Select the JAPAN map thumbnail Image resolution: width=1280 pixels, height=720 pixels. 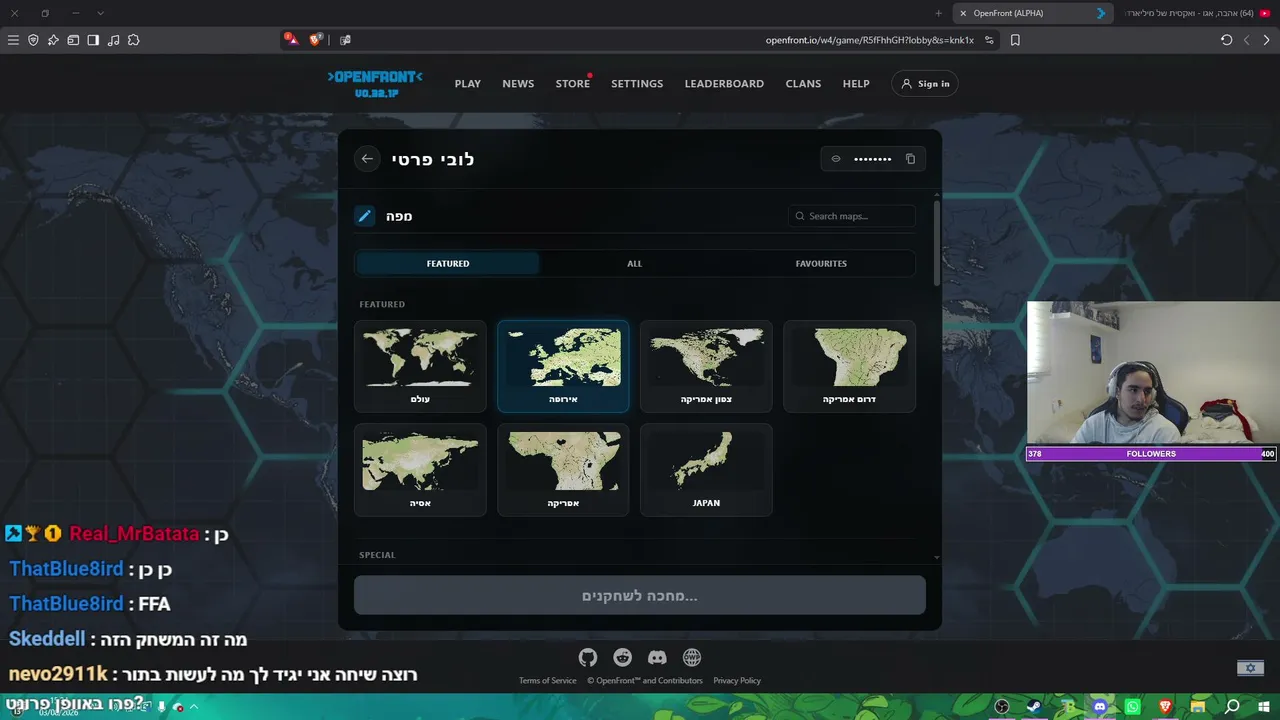point(706,470)
